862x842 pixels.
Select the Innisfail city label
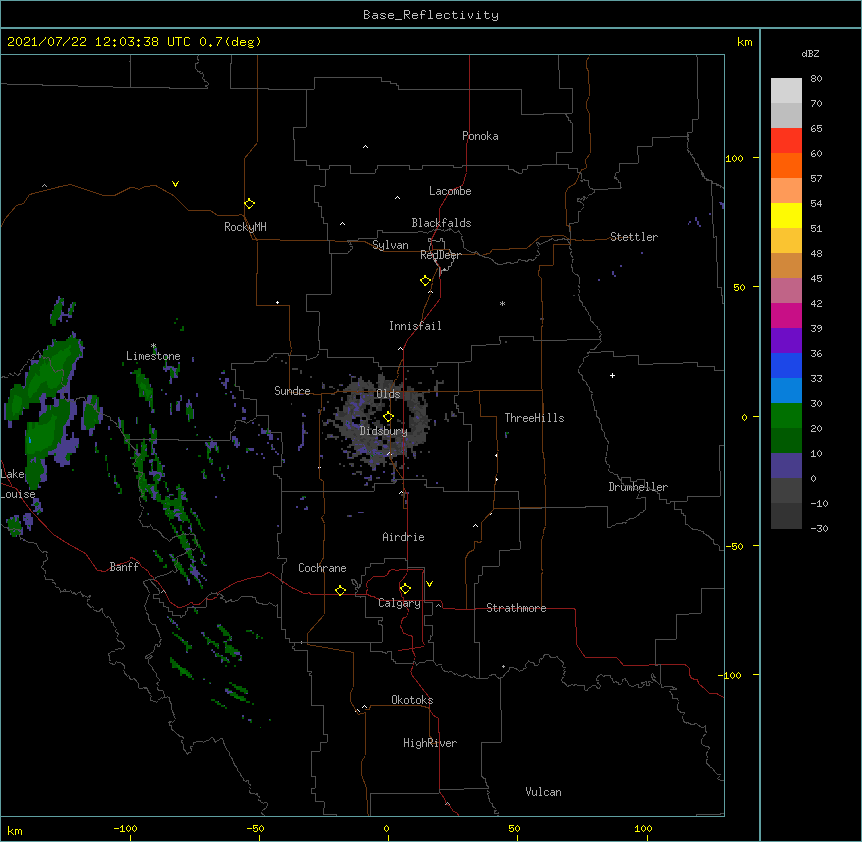click(x=415, y=326)
